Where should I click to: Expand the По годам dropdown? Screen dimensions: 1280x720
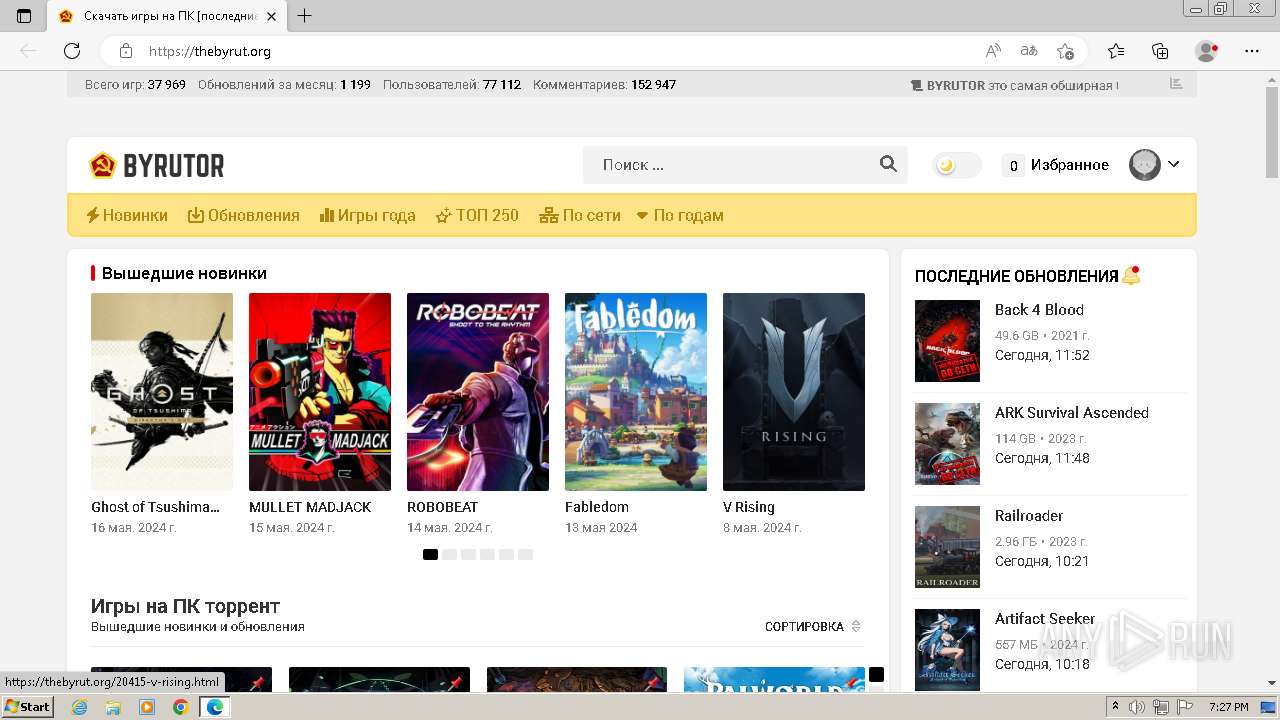680,215
